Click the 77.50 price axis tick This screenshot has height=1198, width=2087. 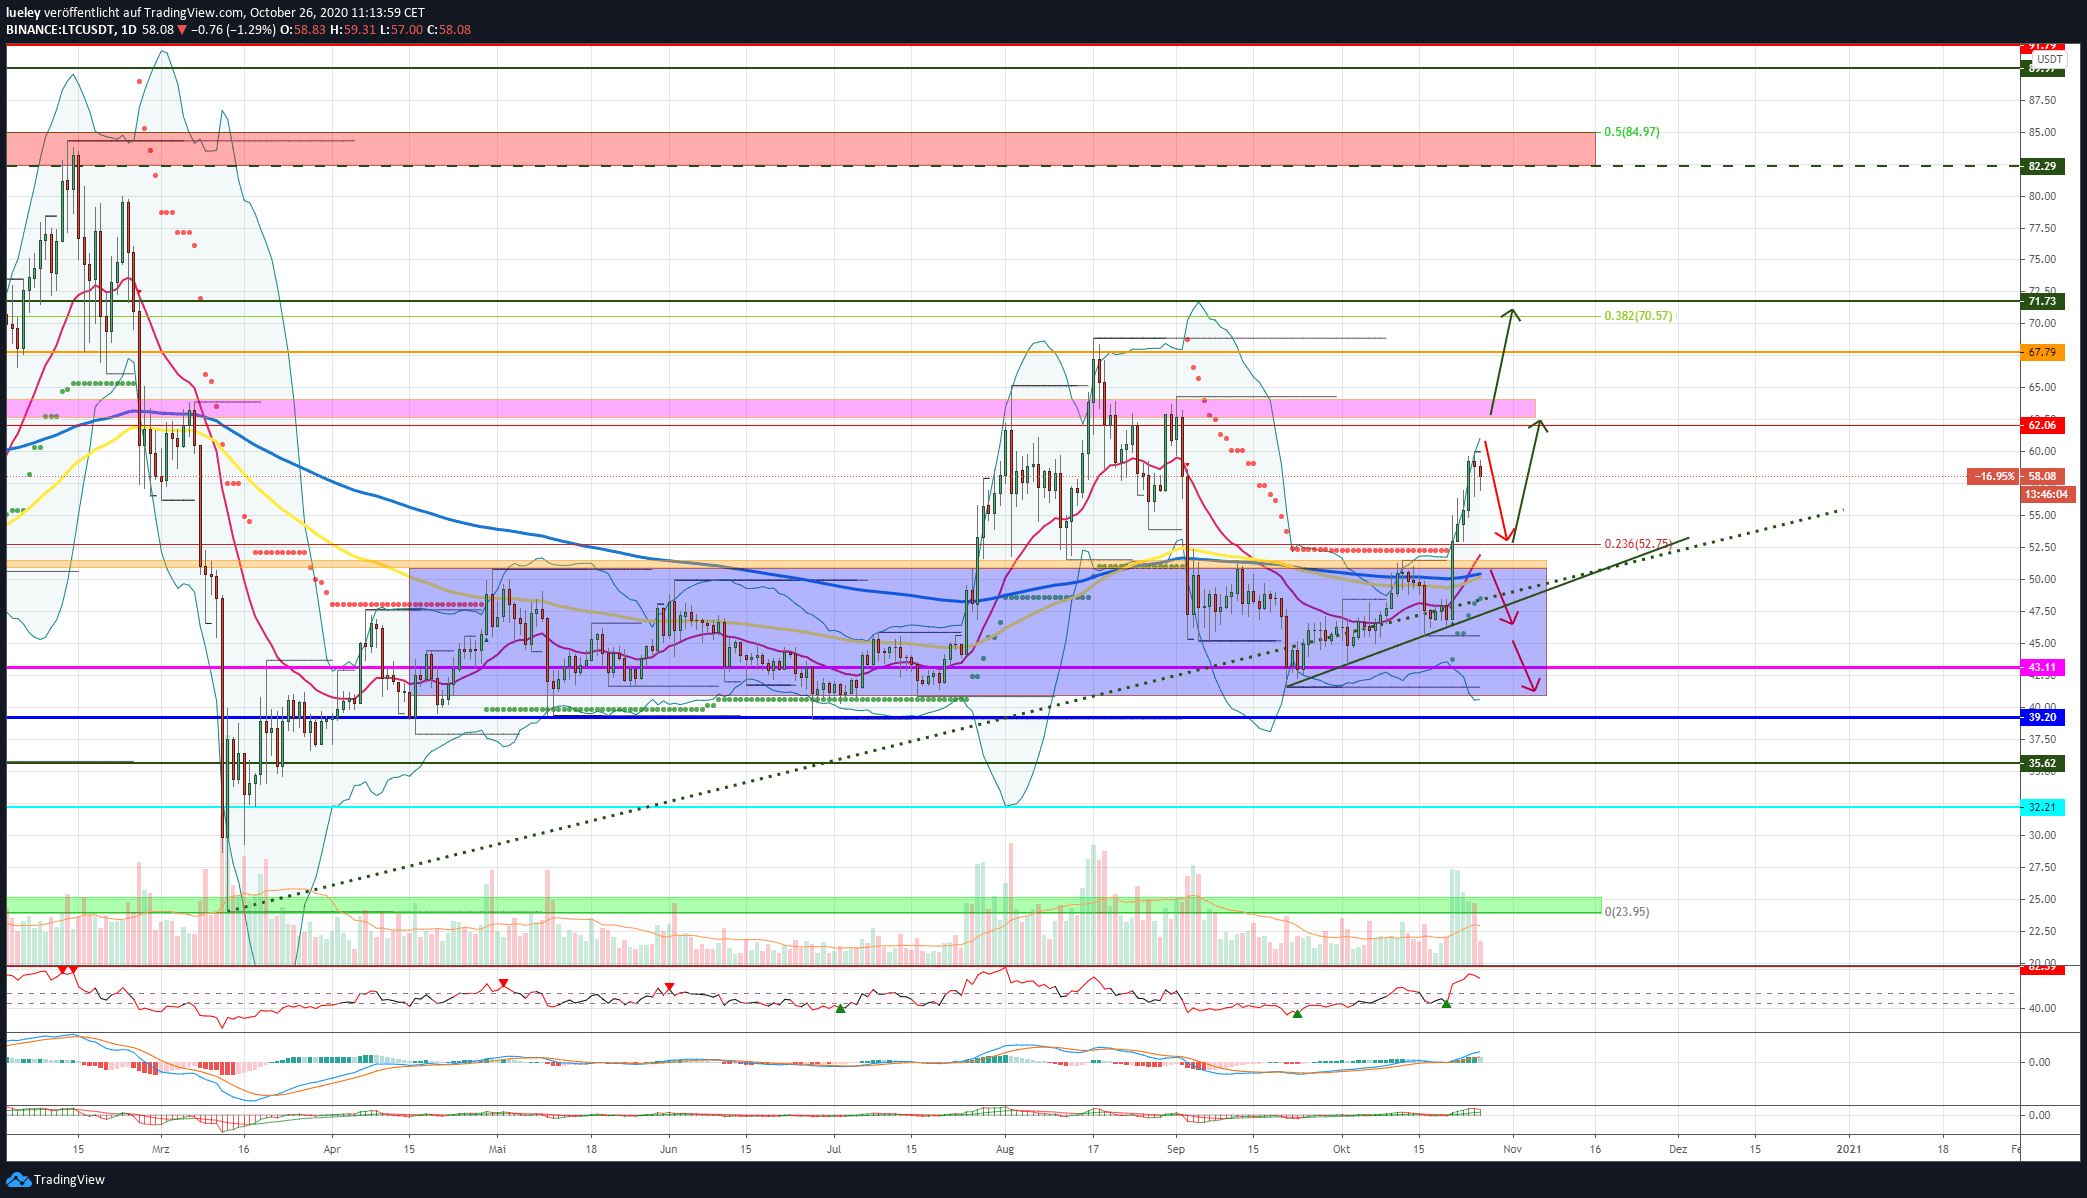point(2041,228)
